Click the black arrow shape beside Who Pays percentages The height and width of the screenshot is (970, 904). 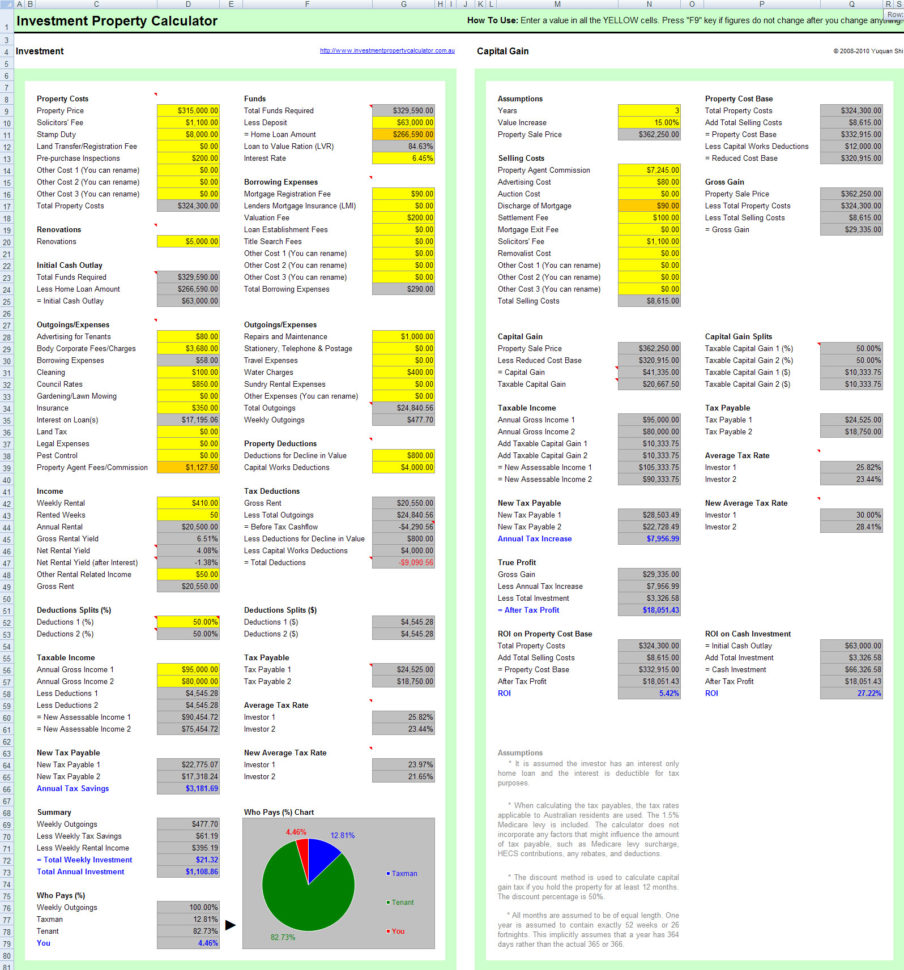(x=231, y=925)
